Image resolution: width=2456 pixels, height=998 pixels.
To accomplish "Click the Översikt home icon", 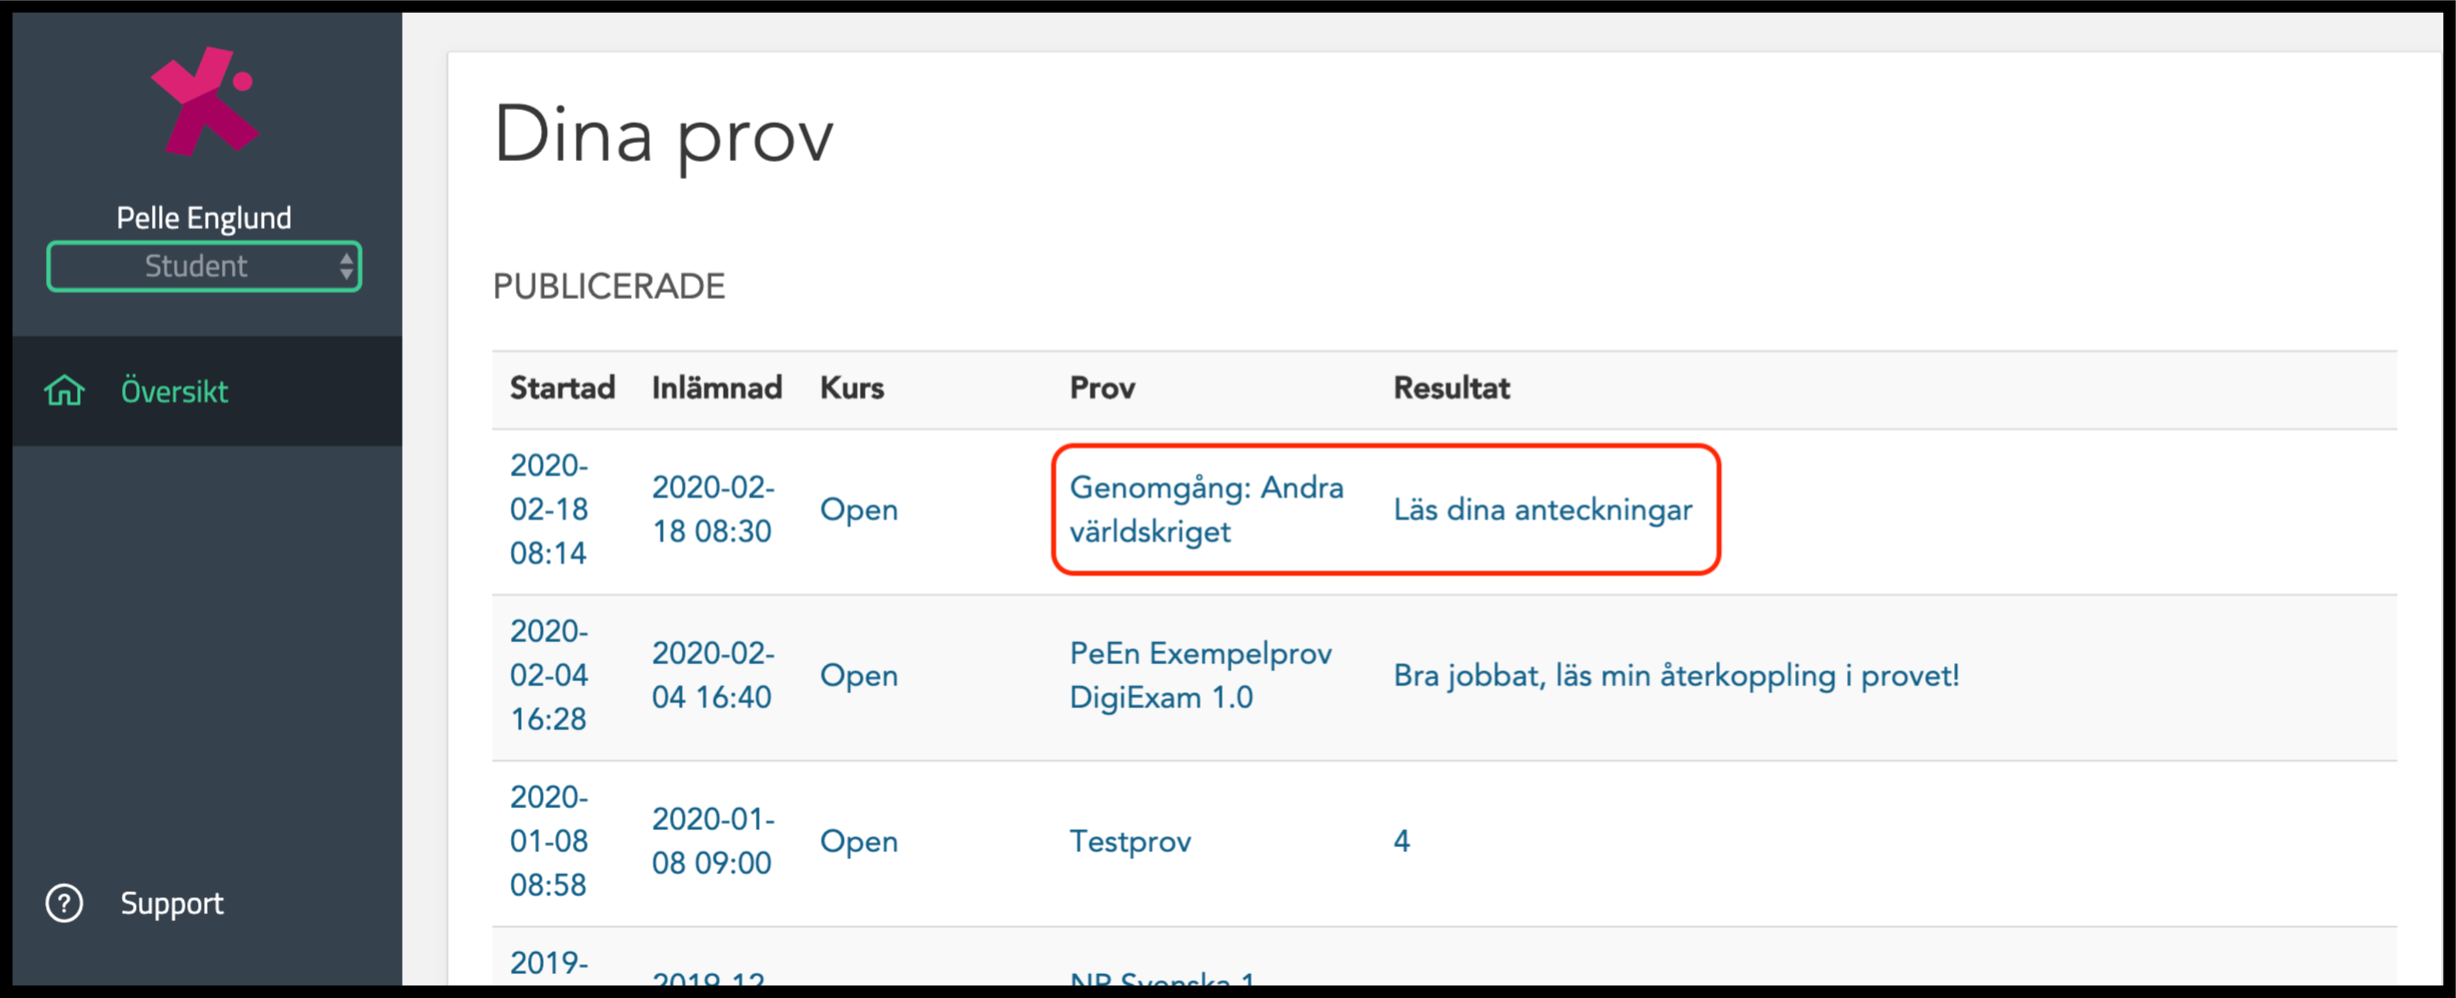I will (x=65, y=391).
